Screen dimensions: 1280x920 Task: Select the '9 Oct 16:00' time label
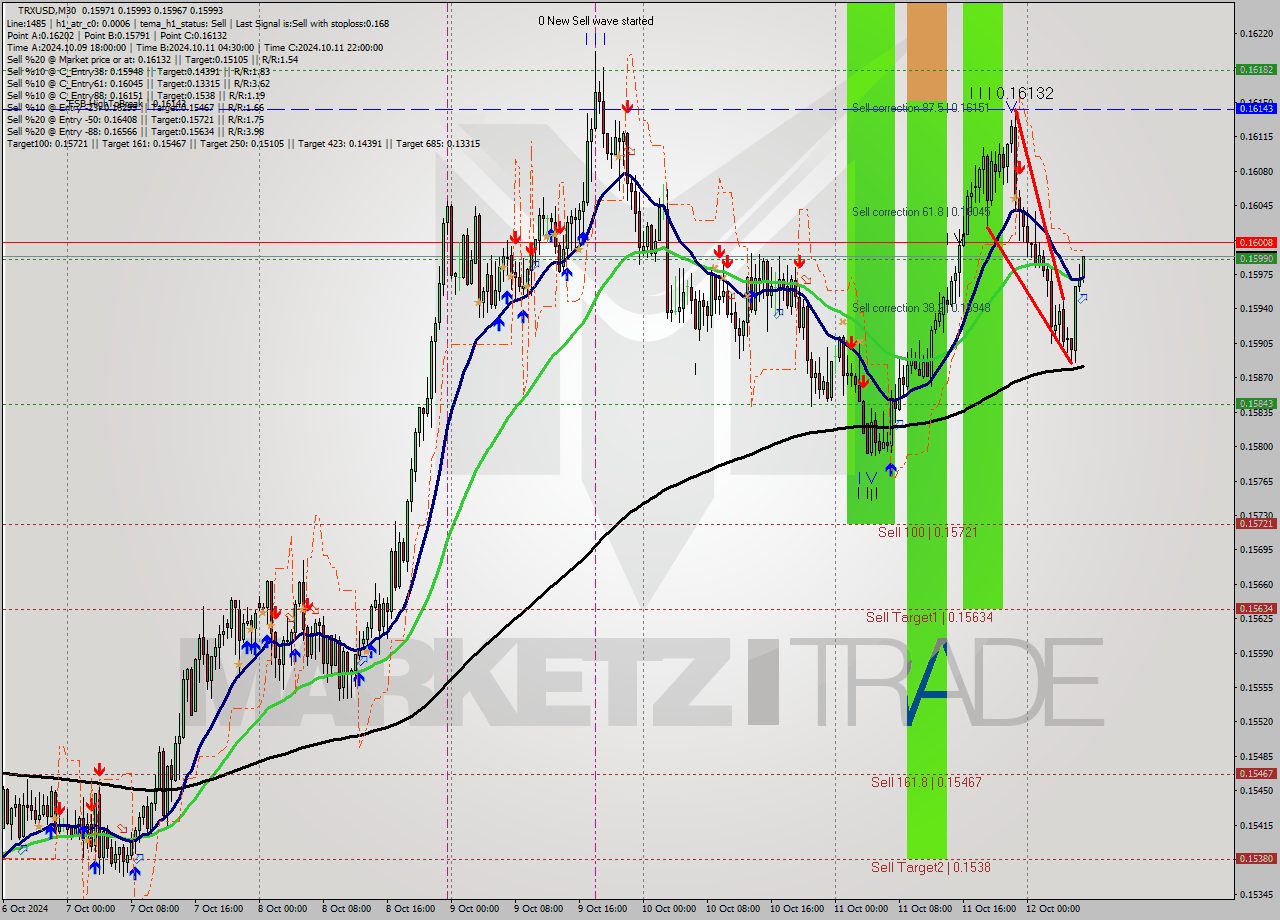pyautogui.click(x=603, y=909)
